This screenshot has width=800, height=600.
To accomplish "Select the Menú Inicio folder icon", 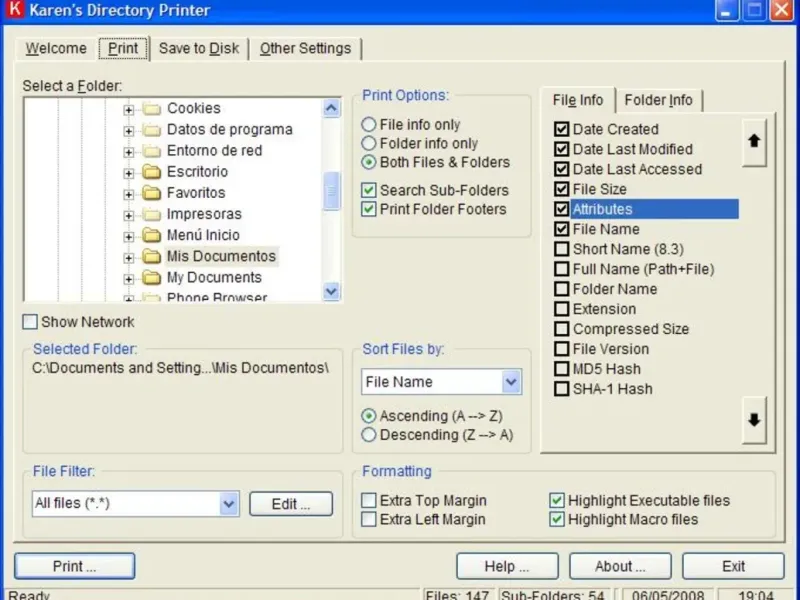I will tap(152, 235).
